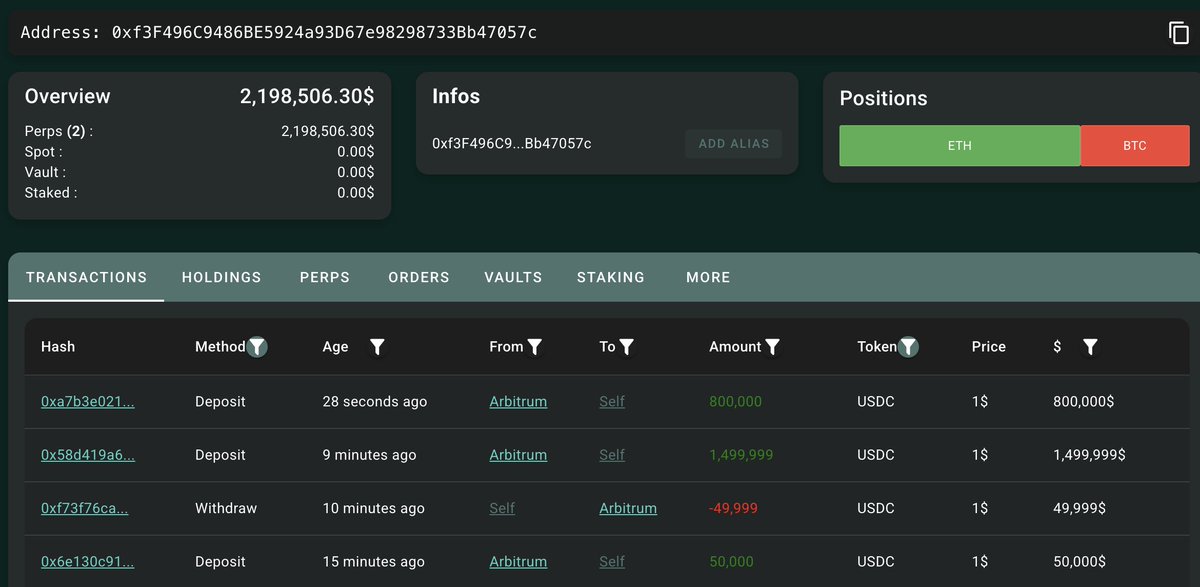Open the Staking tab
Screen dimensions: 1200x587
pyautogui.click(x=611, y=277)
